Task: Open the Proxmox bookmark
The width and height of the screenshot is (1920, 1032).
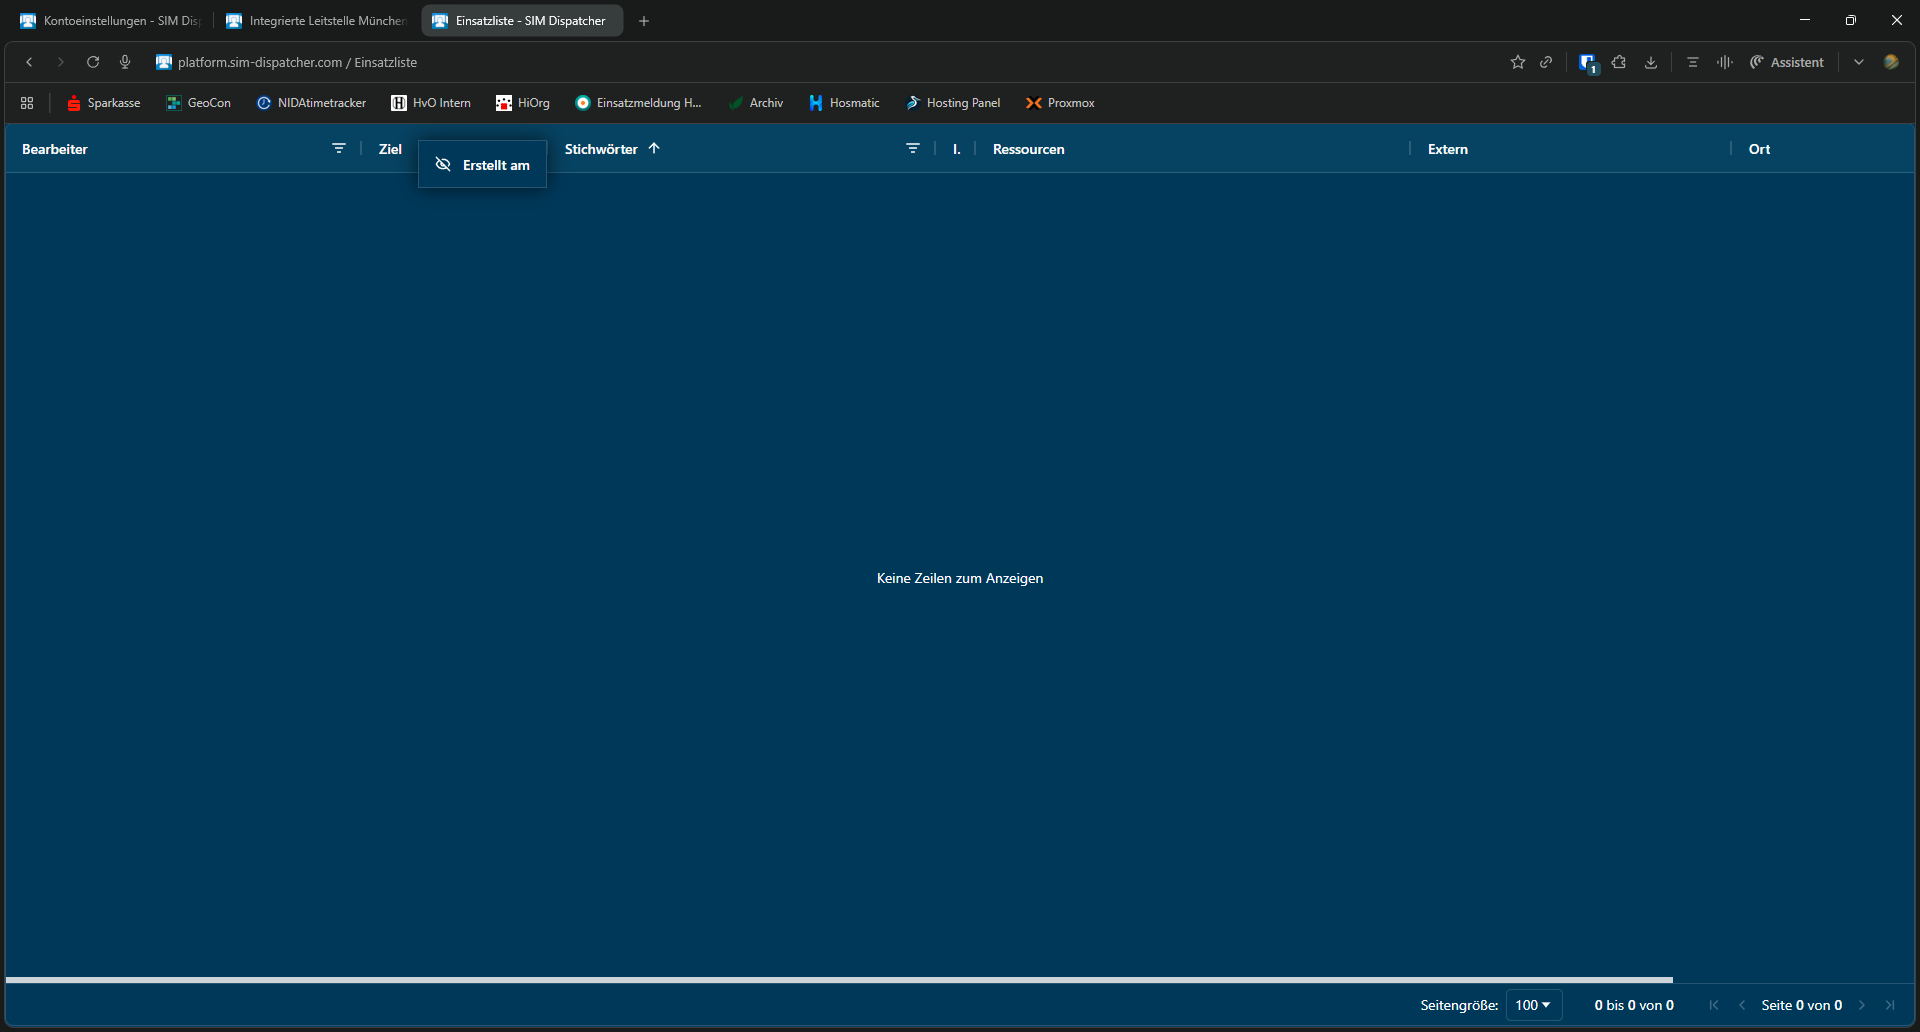Action: click(1060, 103)
